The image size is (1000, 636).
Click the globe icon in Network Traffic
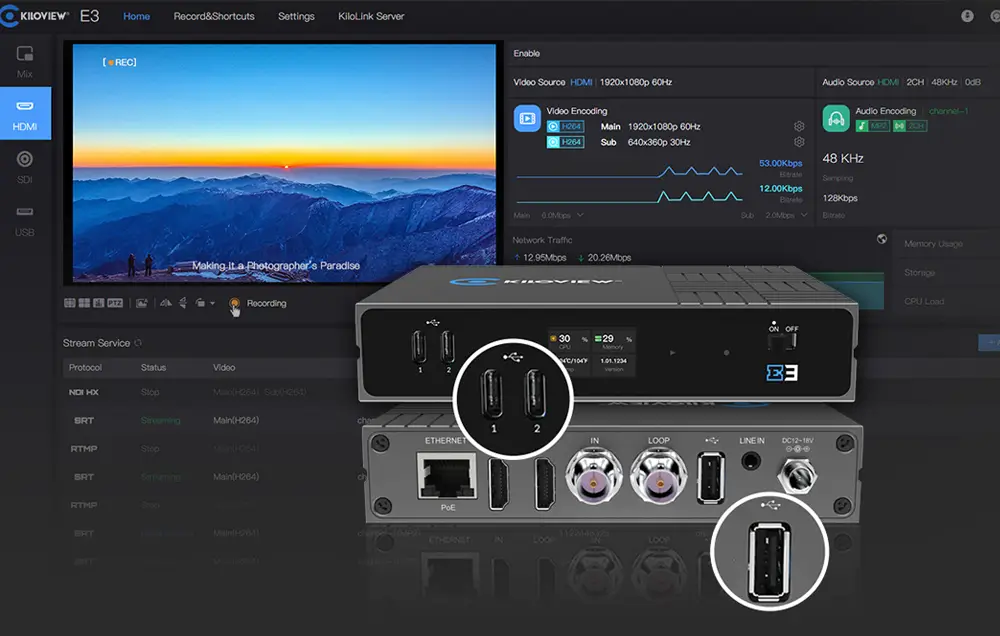[881, 239]
